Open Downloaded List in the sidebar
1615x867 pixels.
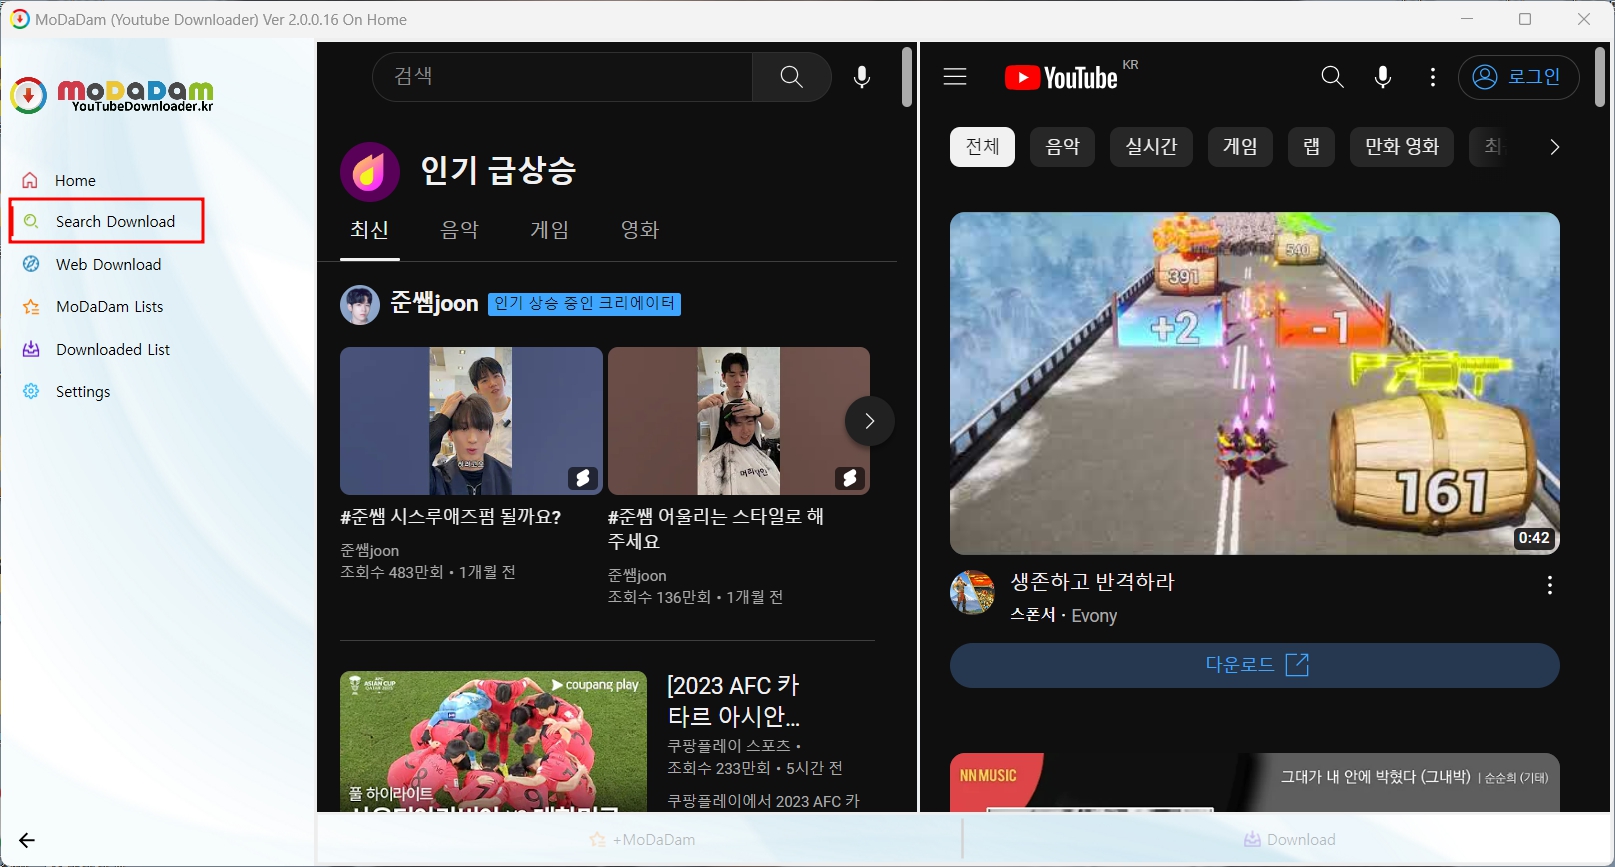[x=113, y=349]
